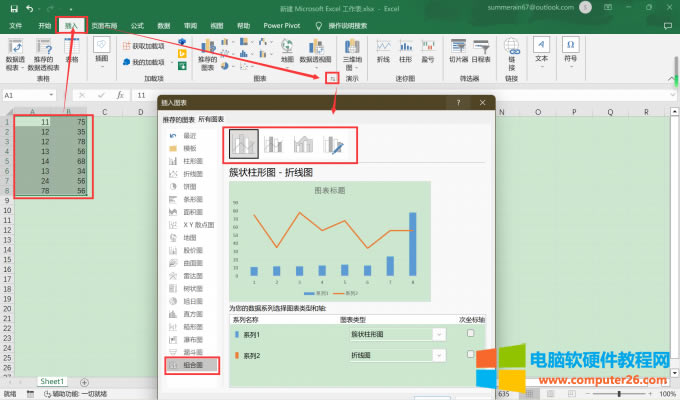Select the Sheet1 worksheet tab
680x400 pixels.
click(52, 382)
